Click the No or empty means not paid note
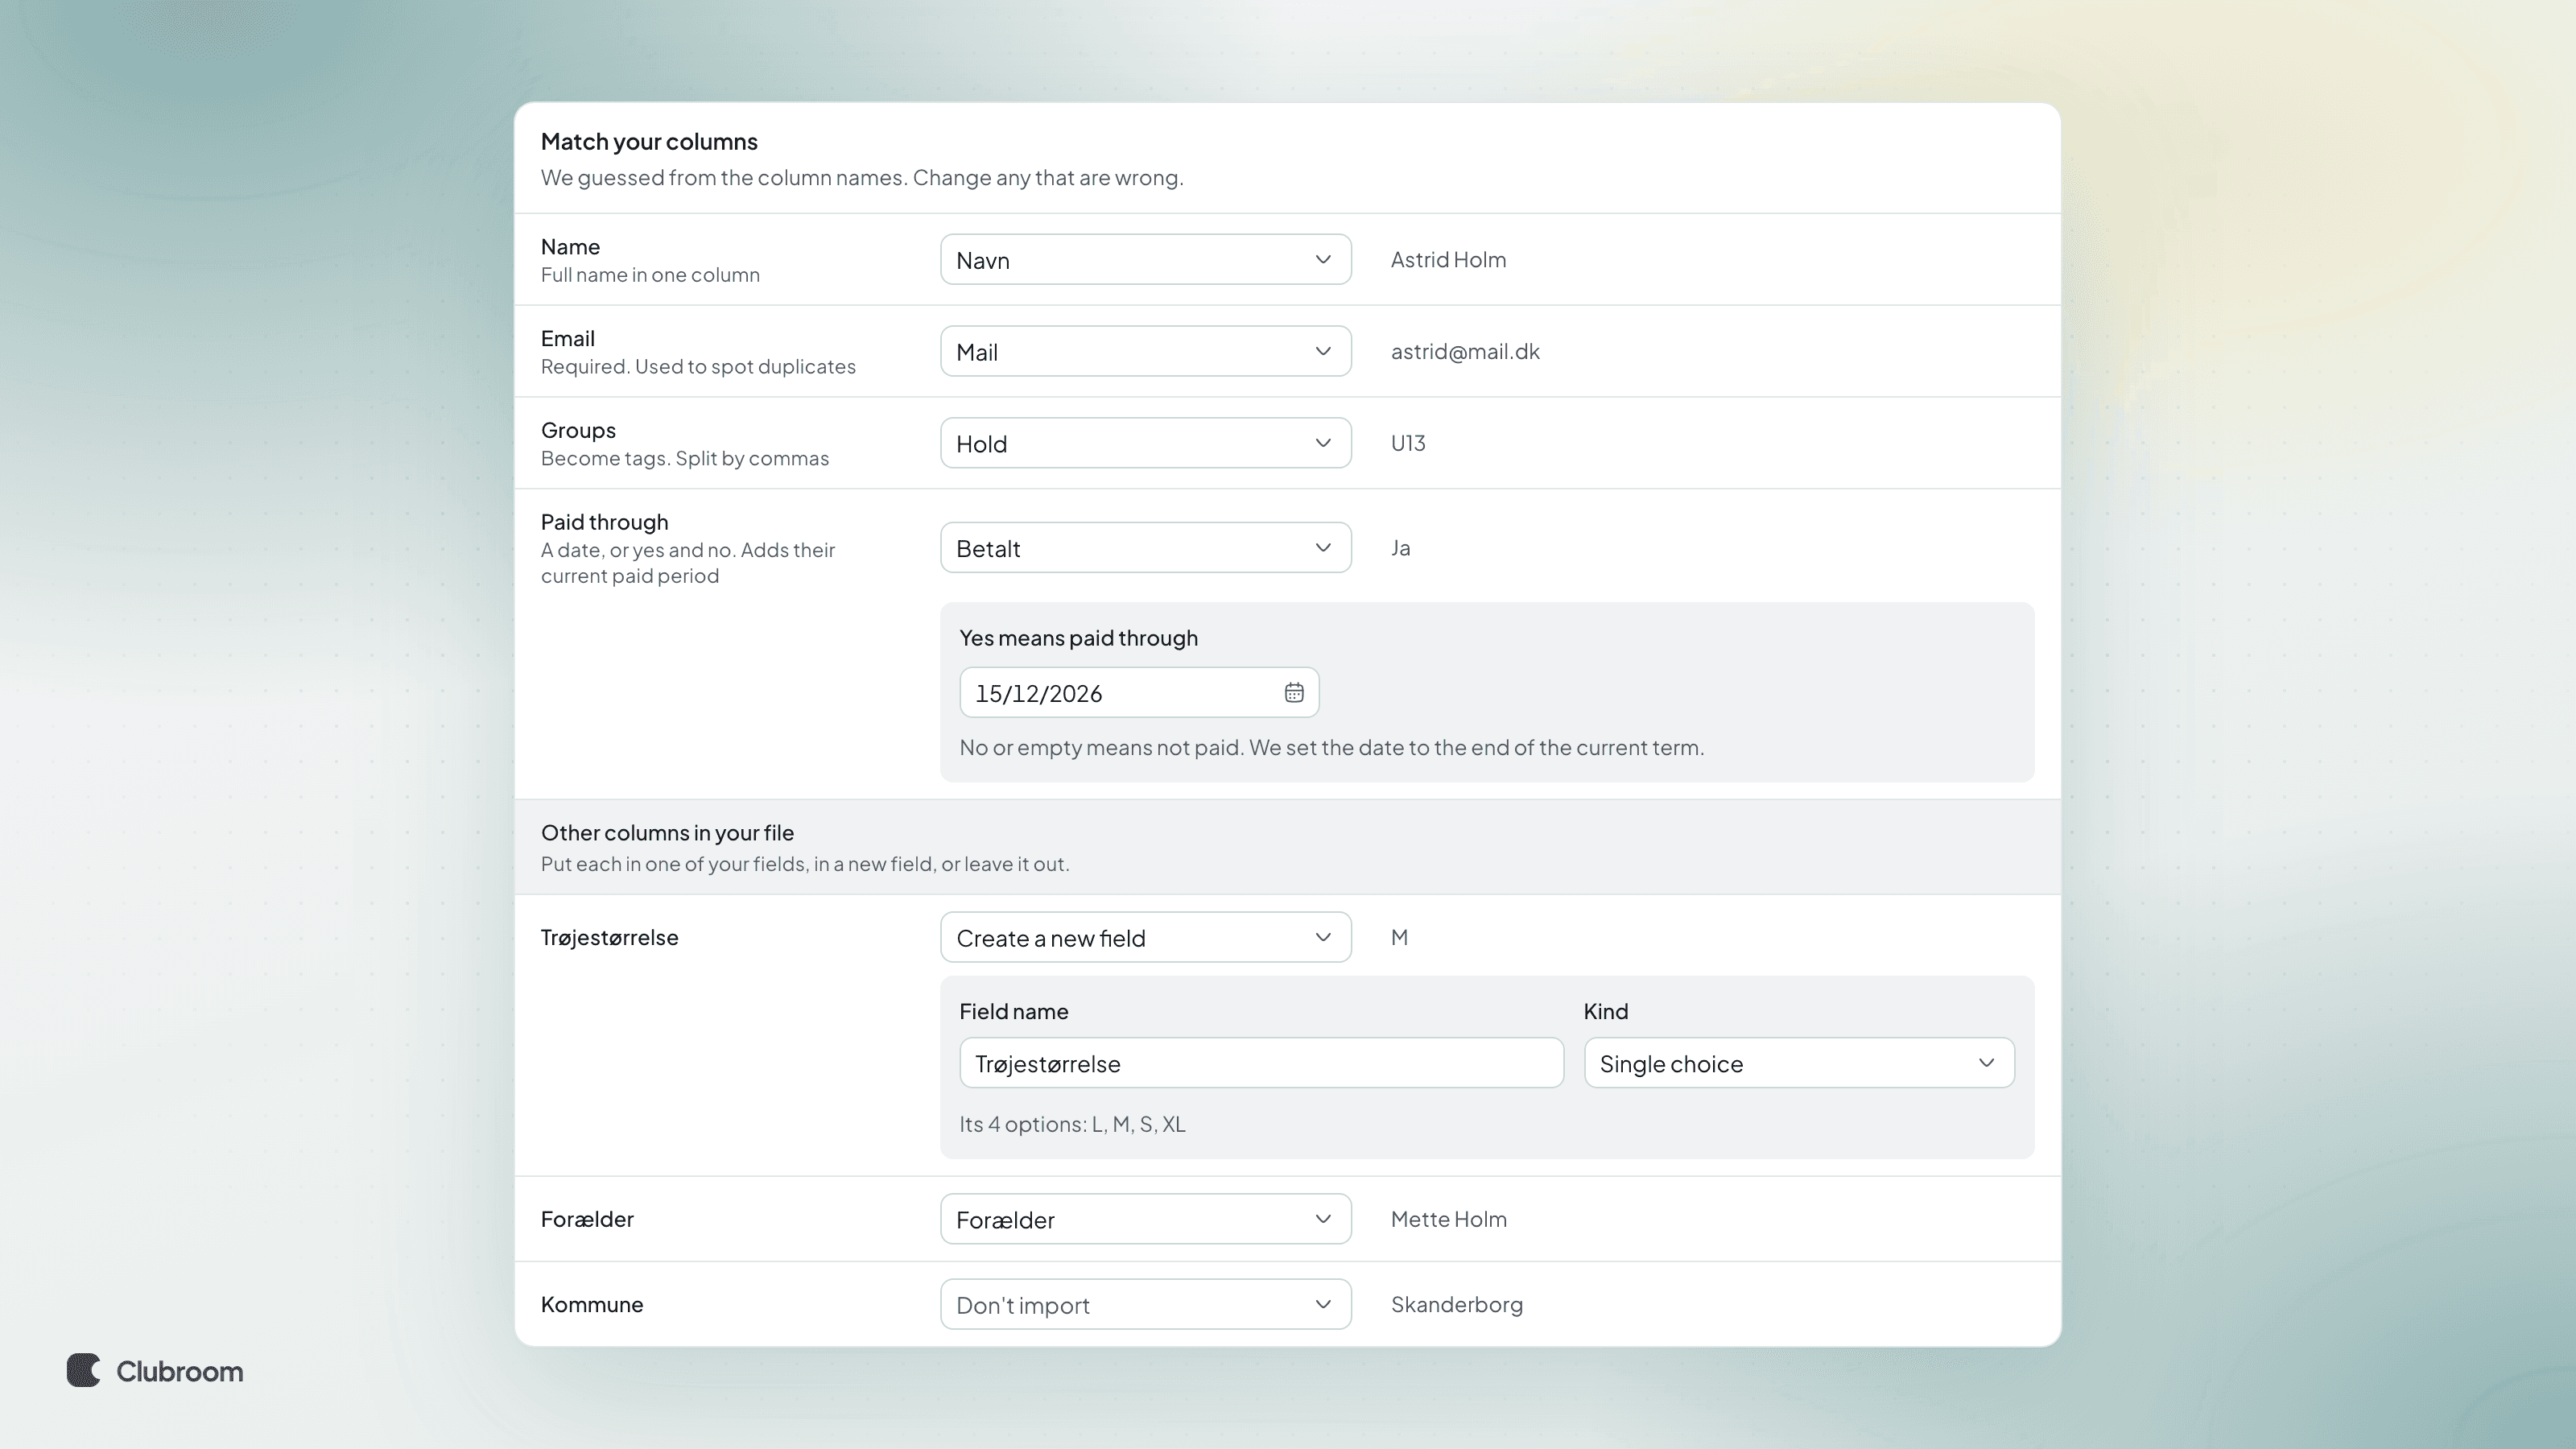2576x1449 pixels. pos(1331,748)
